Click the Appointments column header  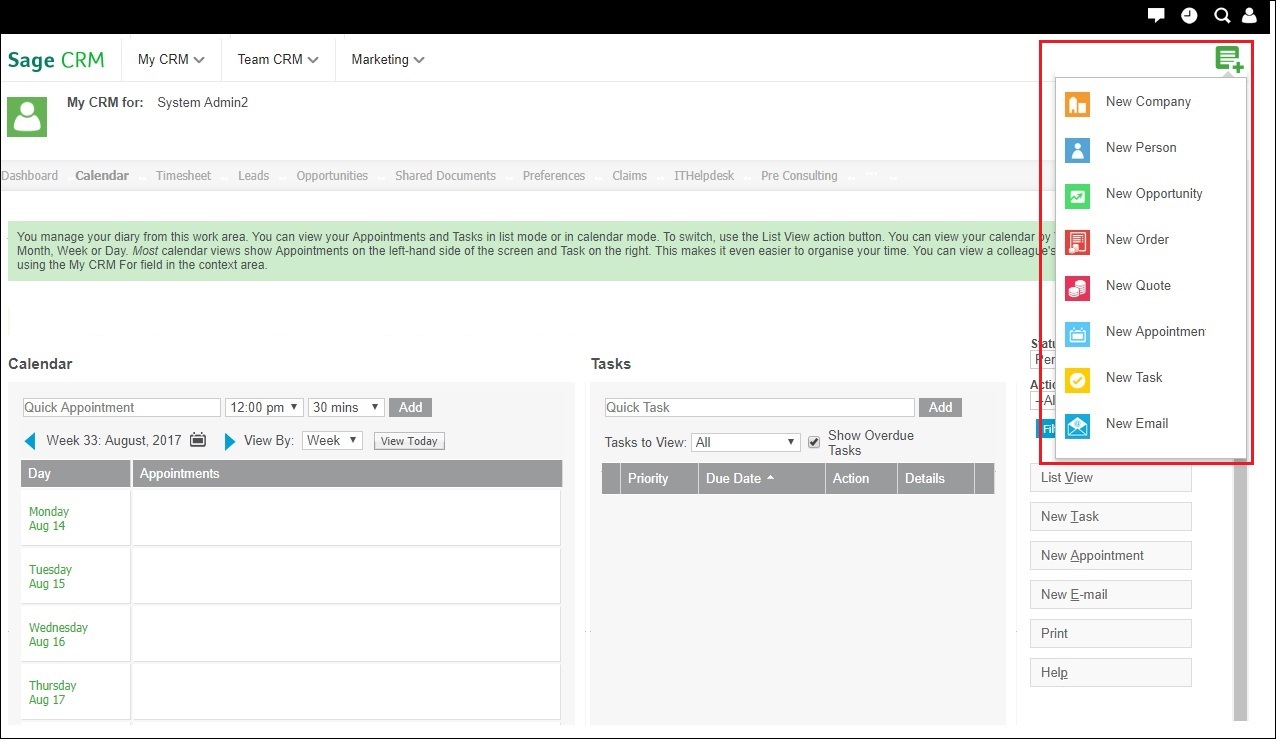click(347, 474)
